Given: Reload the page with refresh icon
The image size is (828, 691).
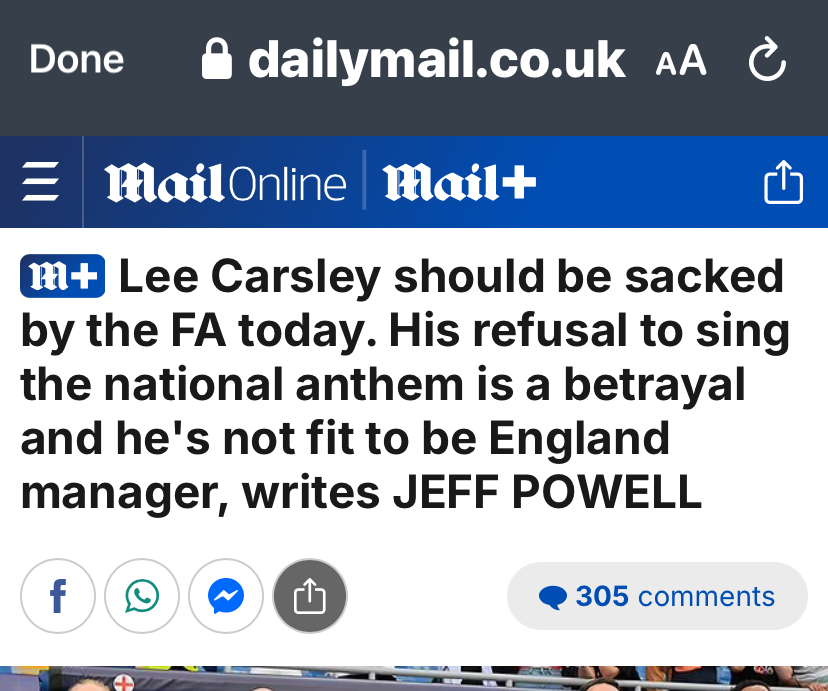Looking at the screenshot, I should coord(767,59).
